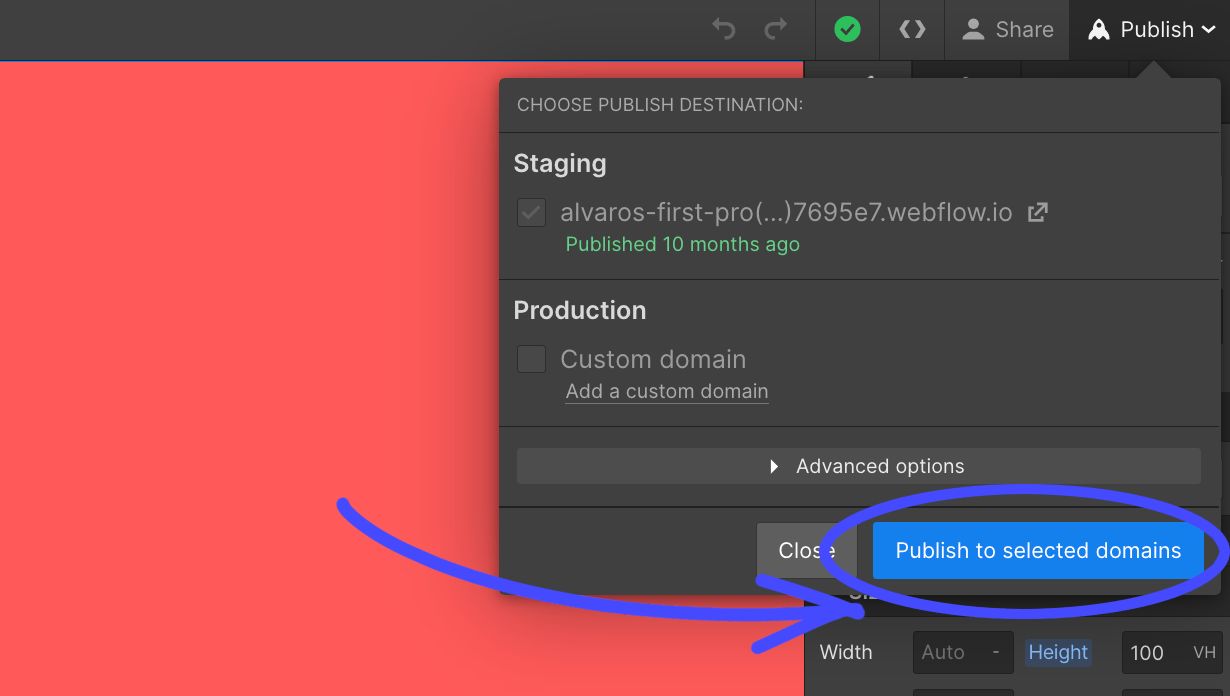Open the custom code export icon
Screen dimensions: 1230x696
(911, 29)
